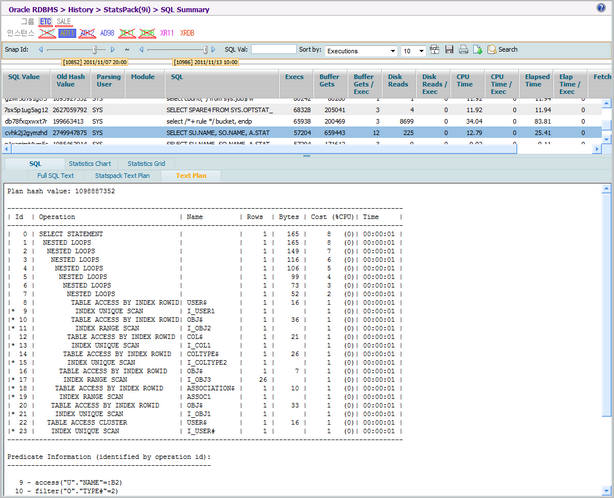Click the Search magnifier button
Viewport: 614px width, 498px height.
(x=502, y=50)
